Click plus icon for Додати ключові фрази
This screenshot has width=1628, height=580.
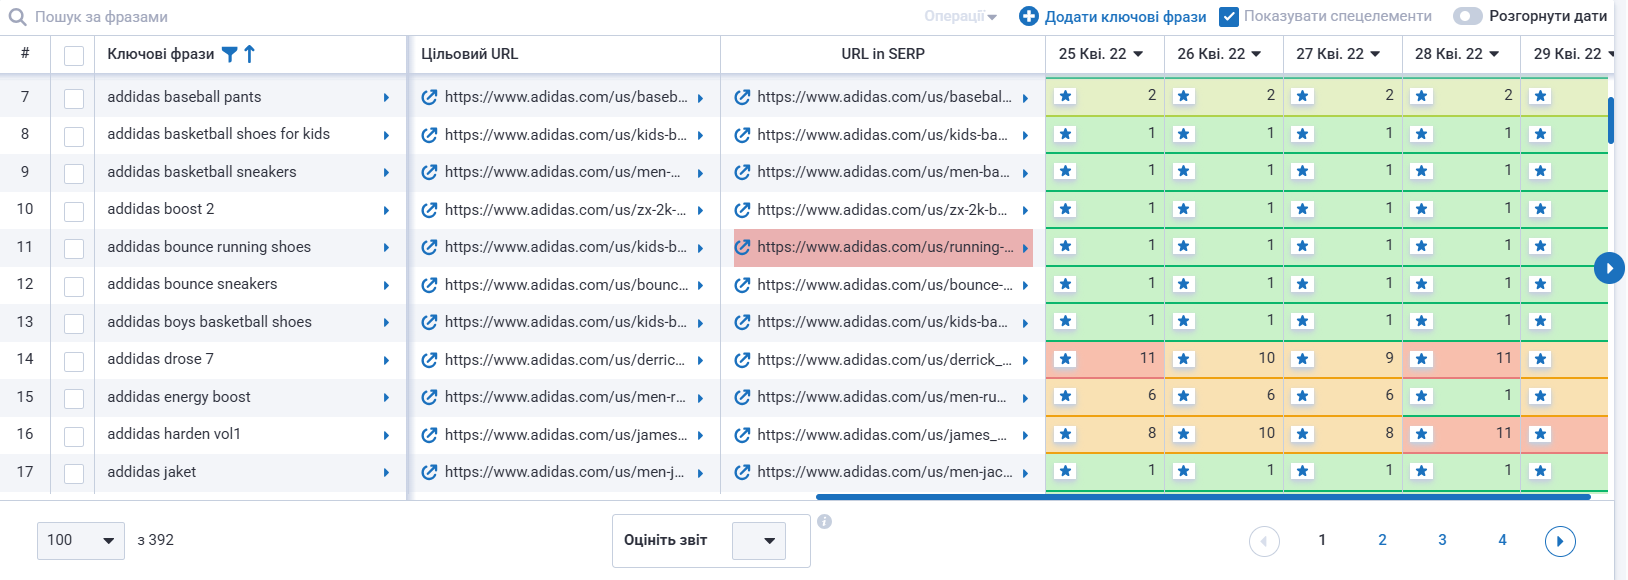[x=1028, y=16]
